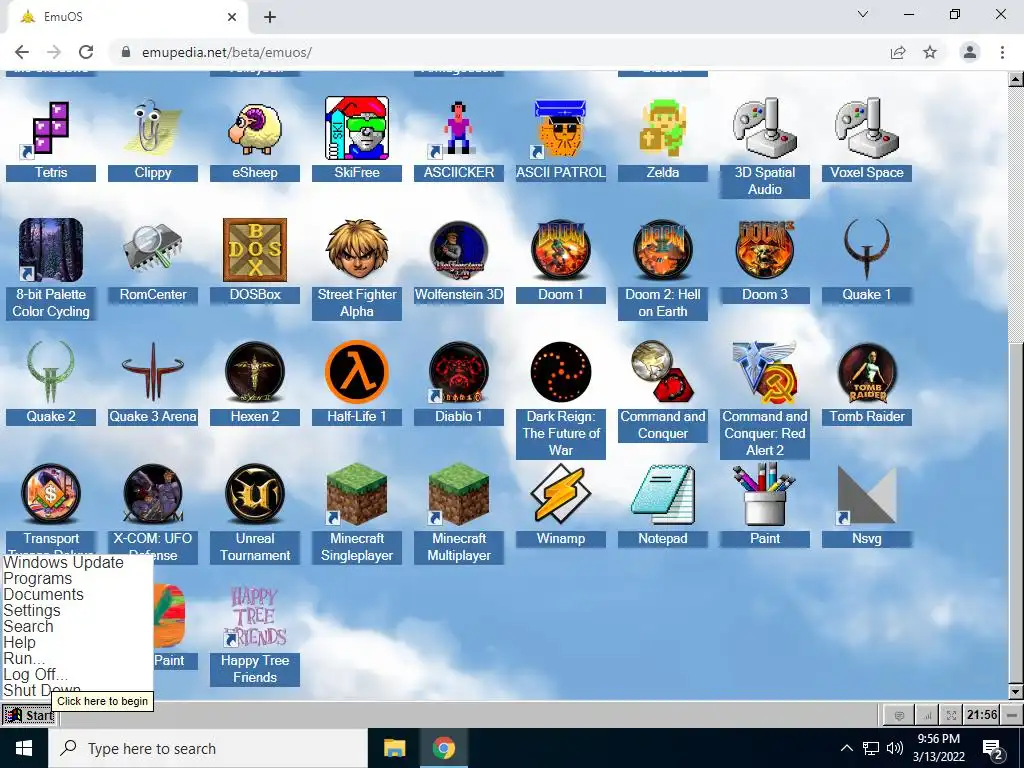The width and height of the screenshot is (1024, 768).
Task: Open the eSheep icon
Action: (x=255, y=129)
